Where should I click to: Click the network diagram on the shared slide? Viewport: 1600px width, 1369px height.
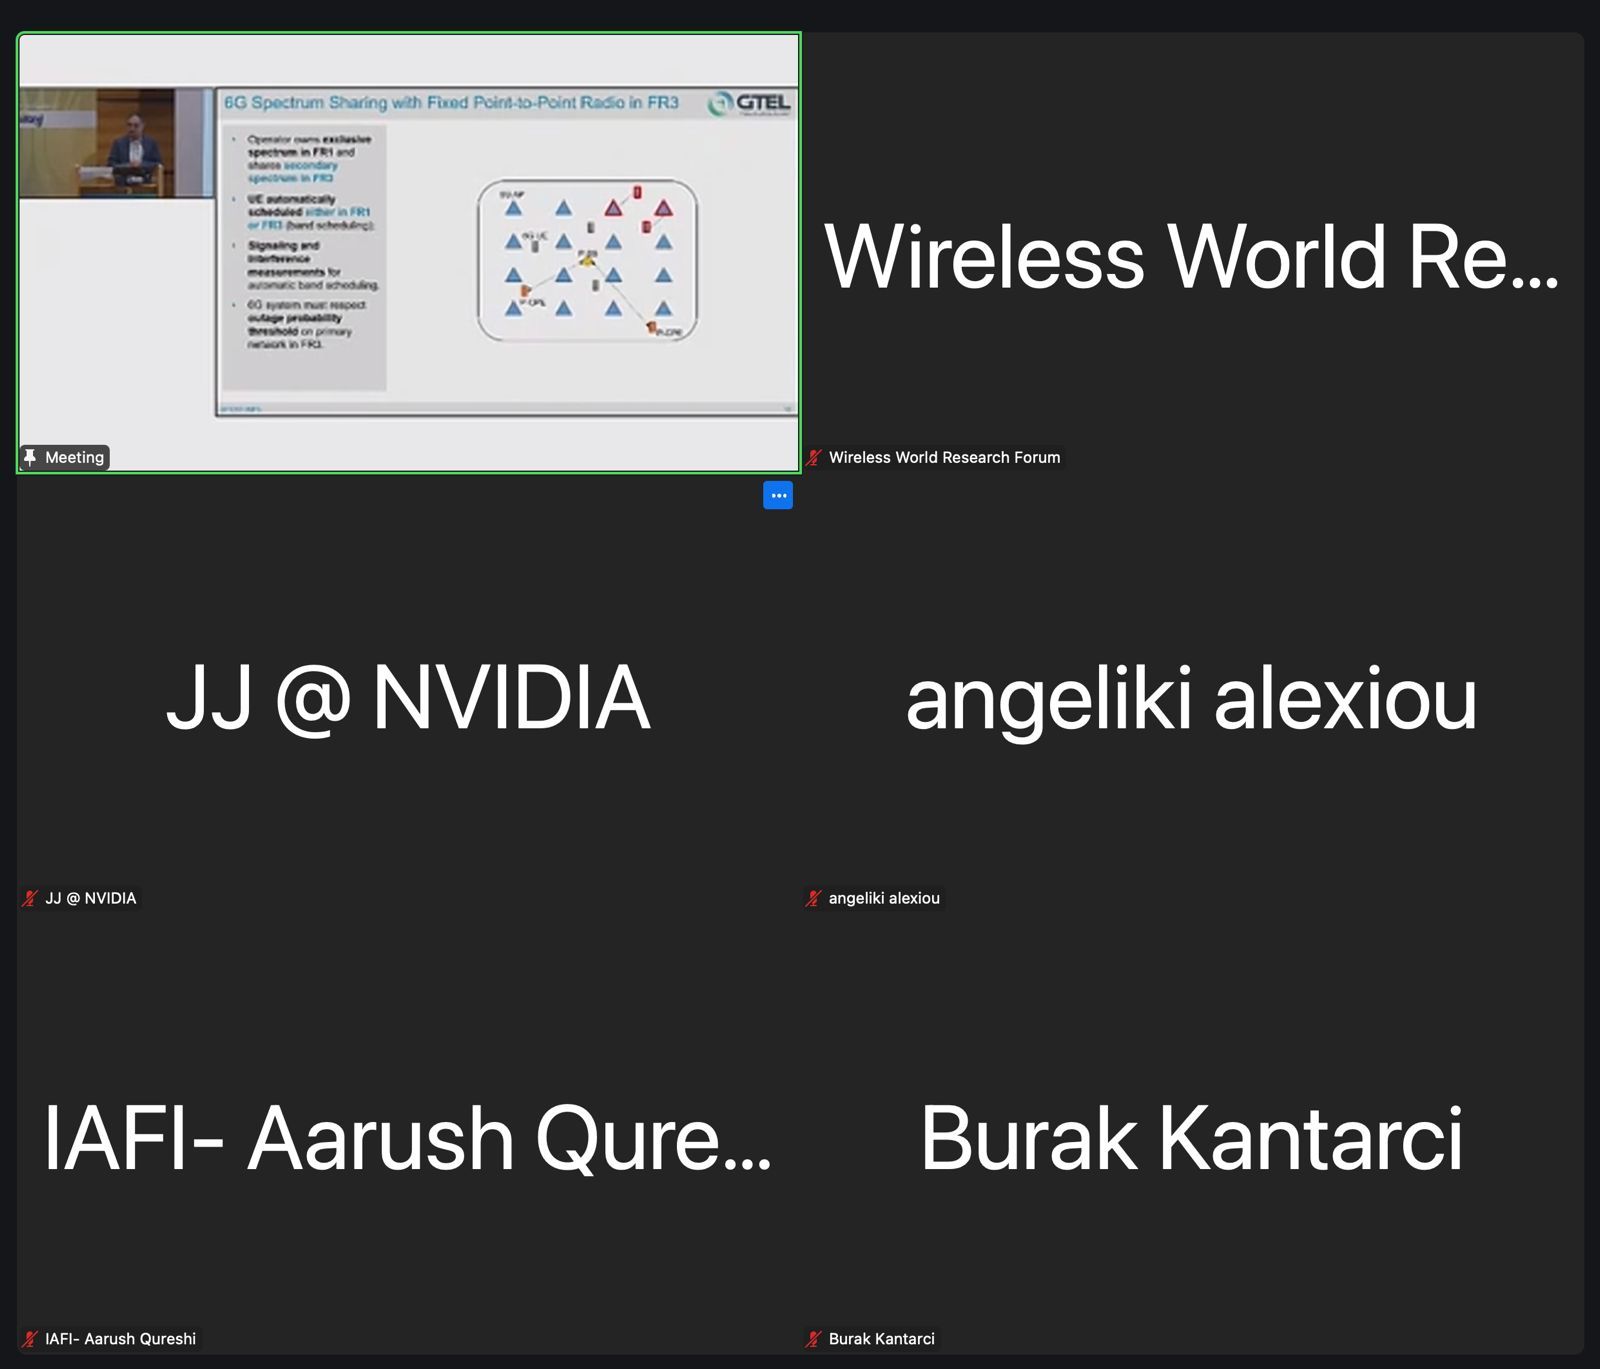tap(588, 260)
